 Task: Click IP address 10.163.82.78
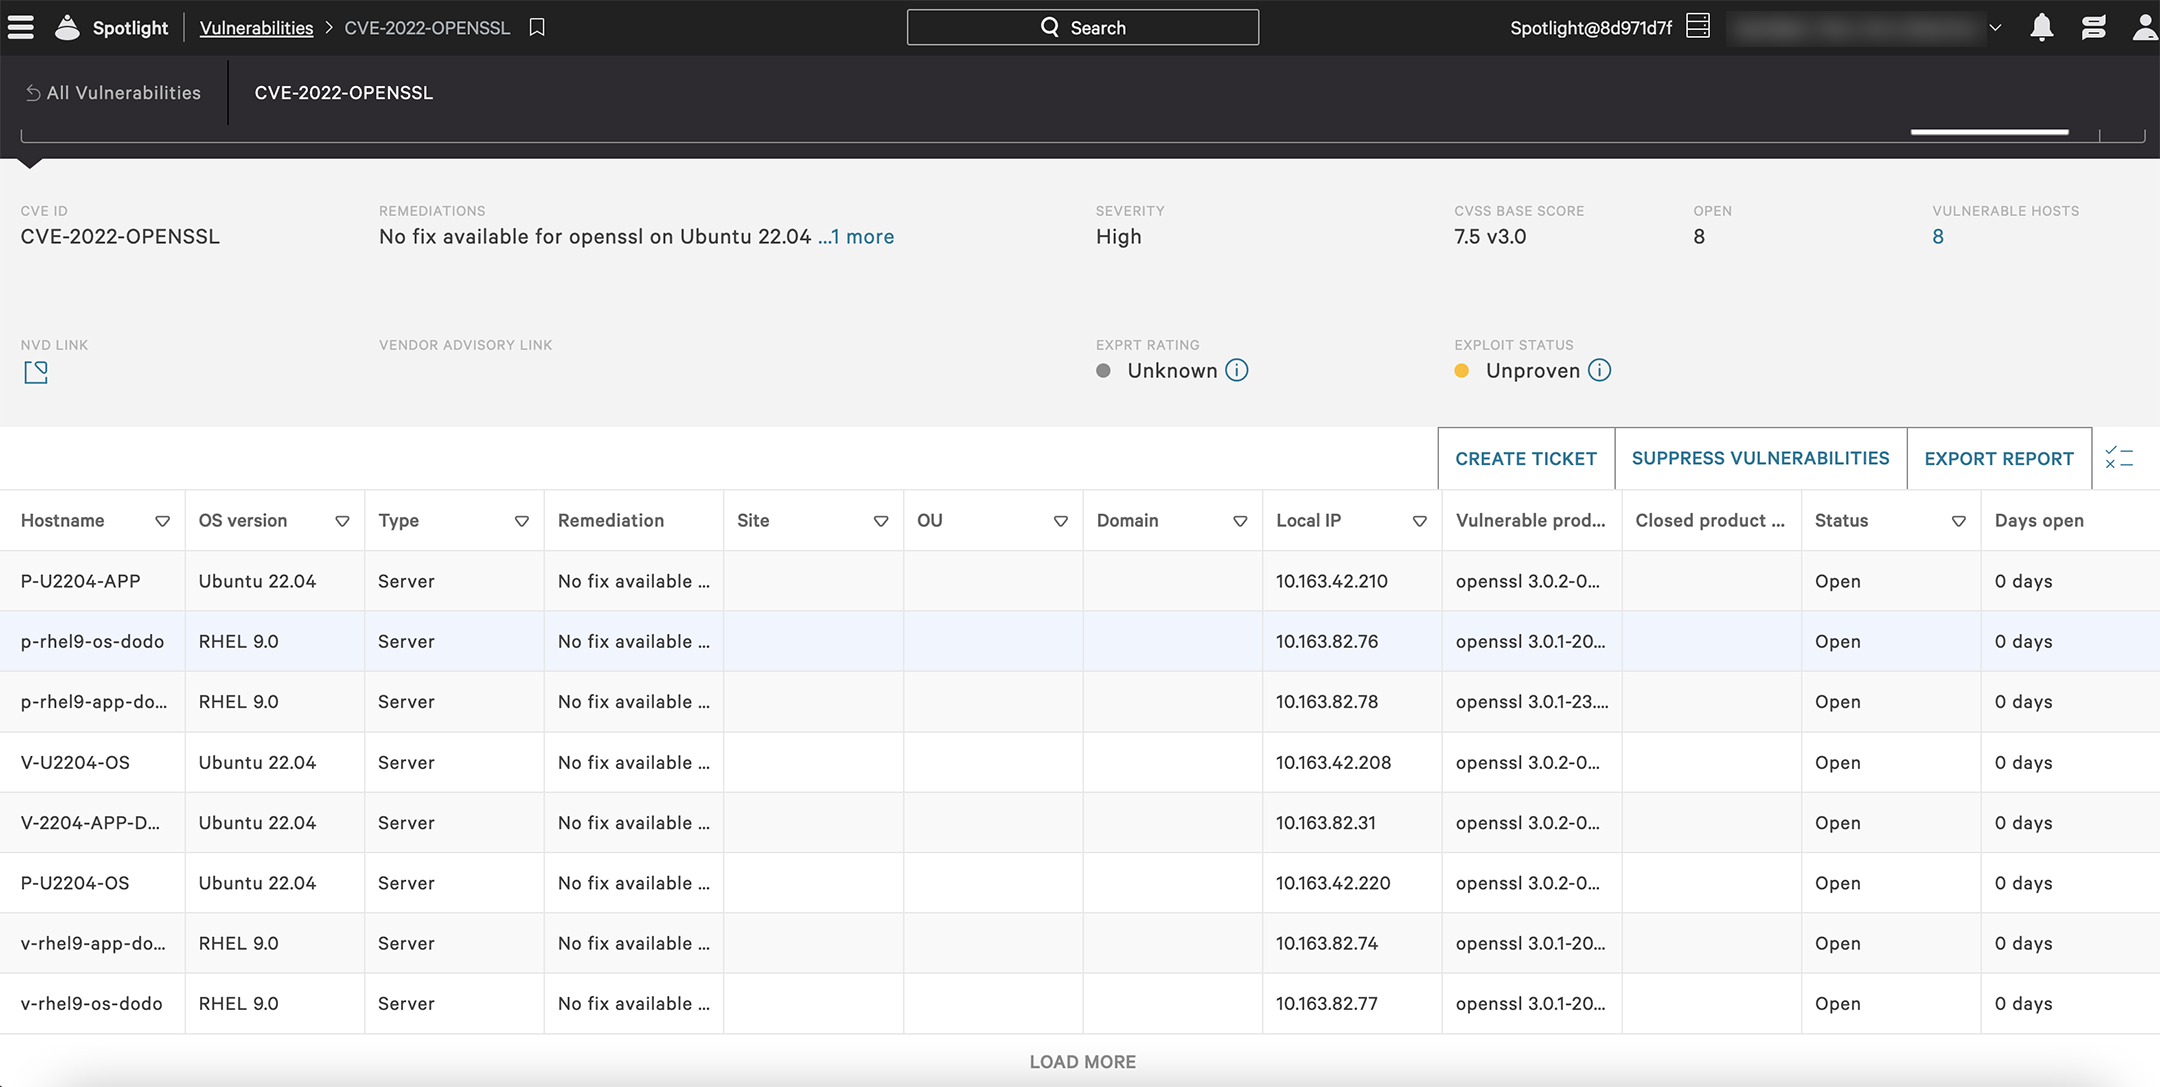(x=1326, y=702)
